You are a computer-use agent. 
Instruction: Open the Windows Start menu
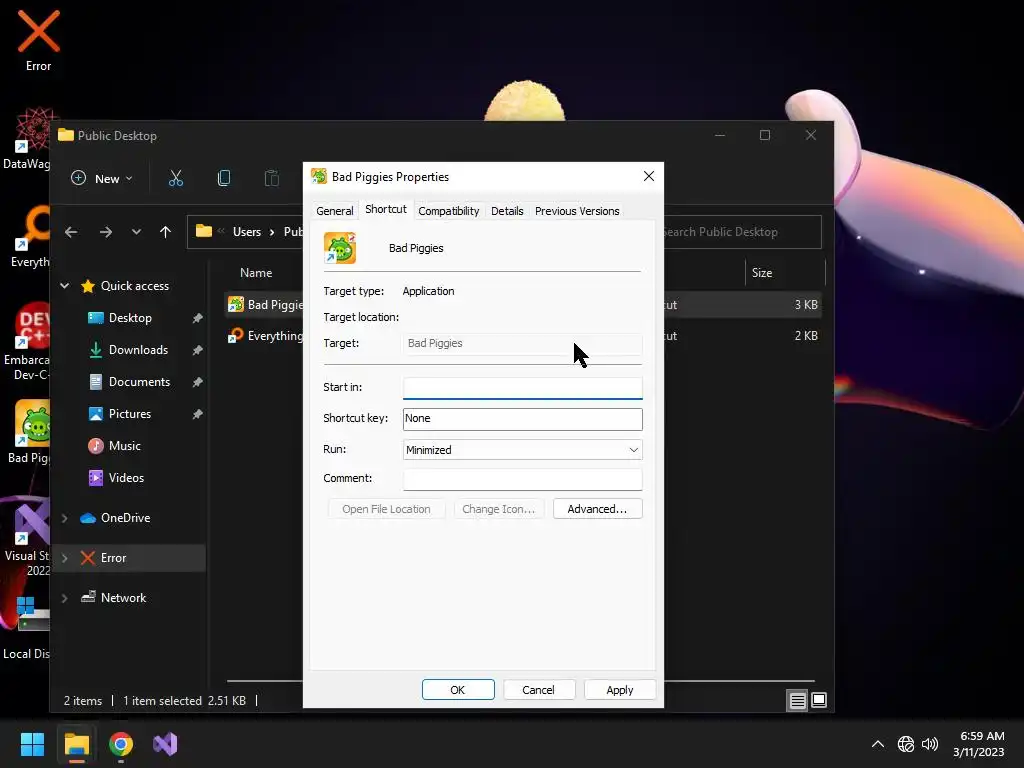pos(32,744)
